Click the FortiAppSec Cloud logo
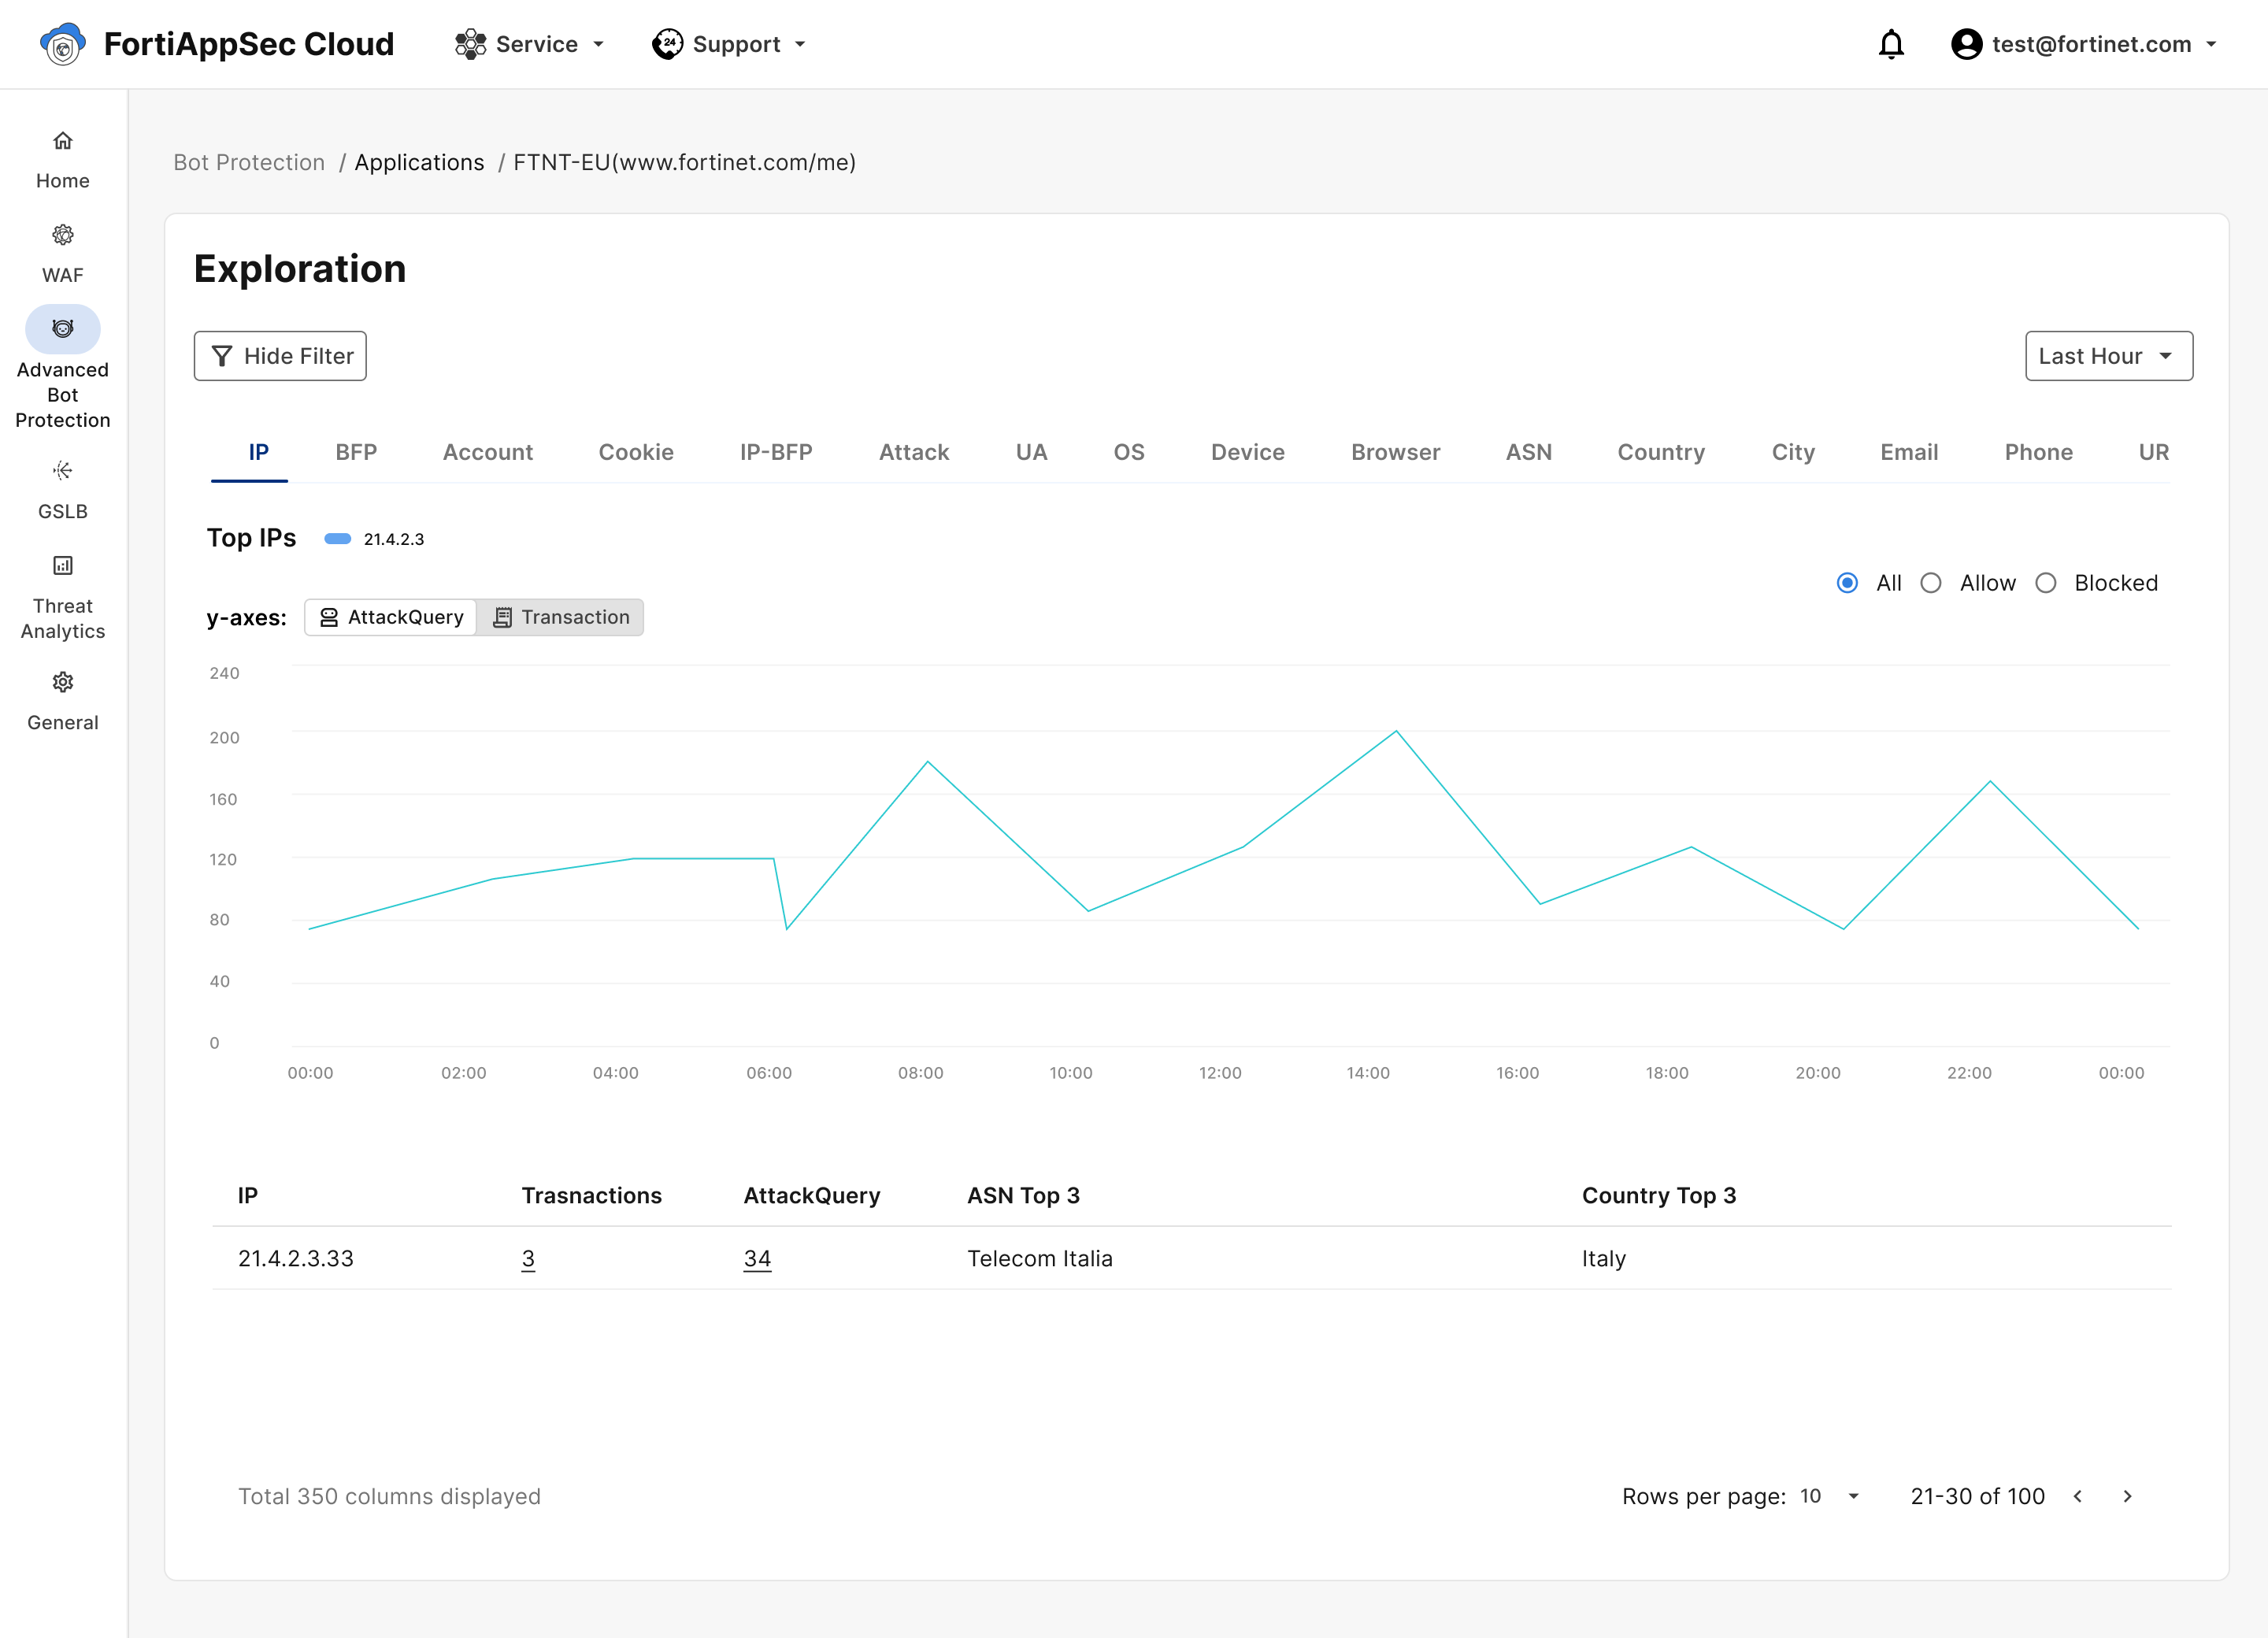 [63, 44]
